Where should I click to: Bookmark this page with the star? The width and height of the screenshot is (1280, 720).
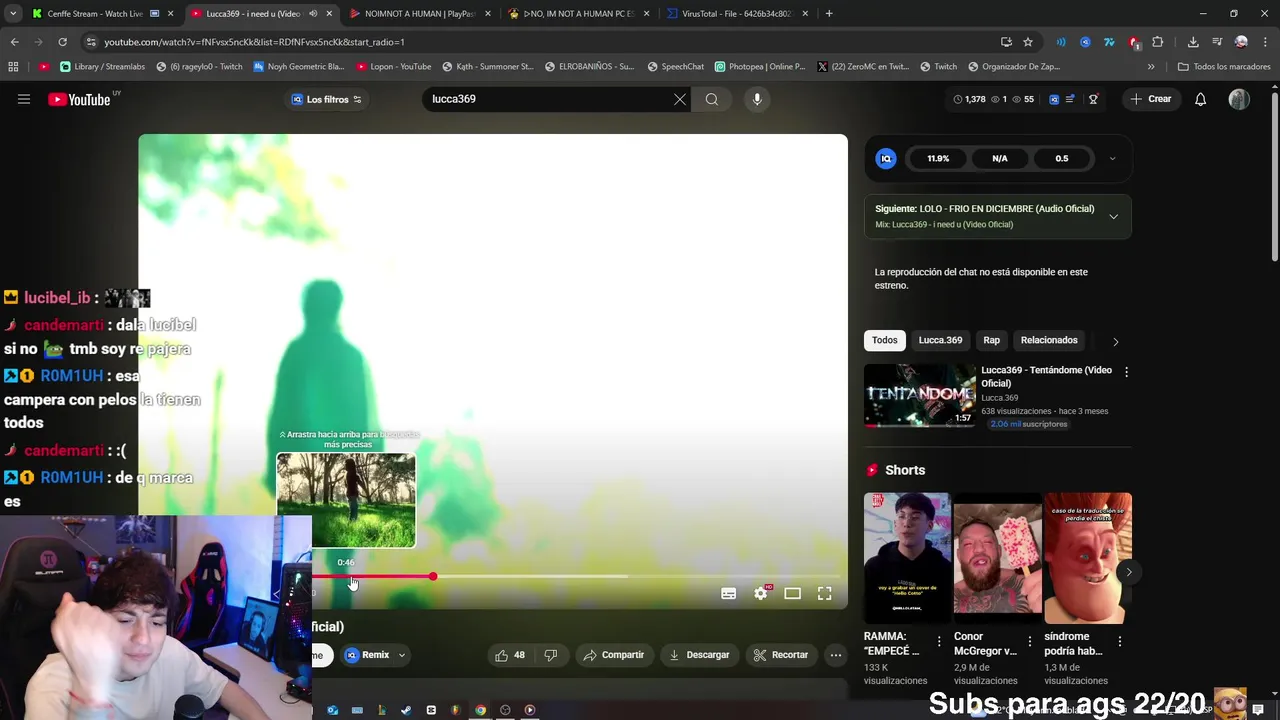click(x=1028, y=42)
